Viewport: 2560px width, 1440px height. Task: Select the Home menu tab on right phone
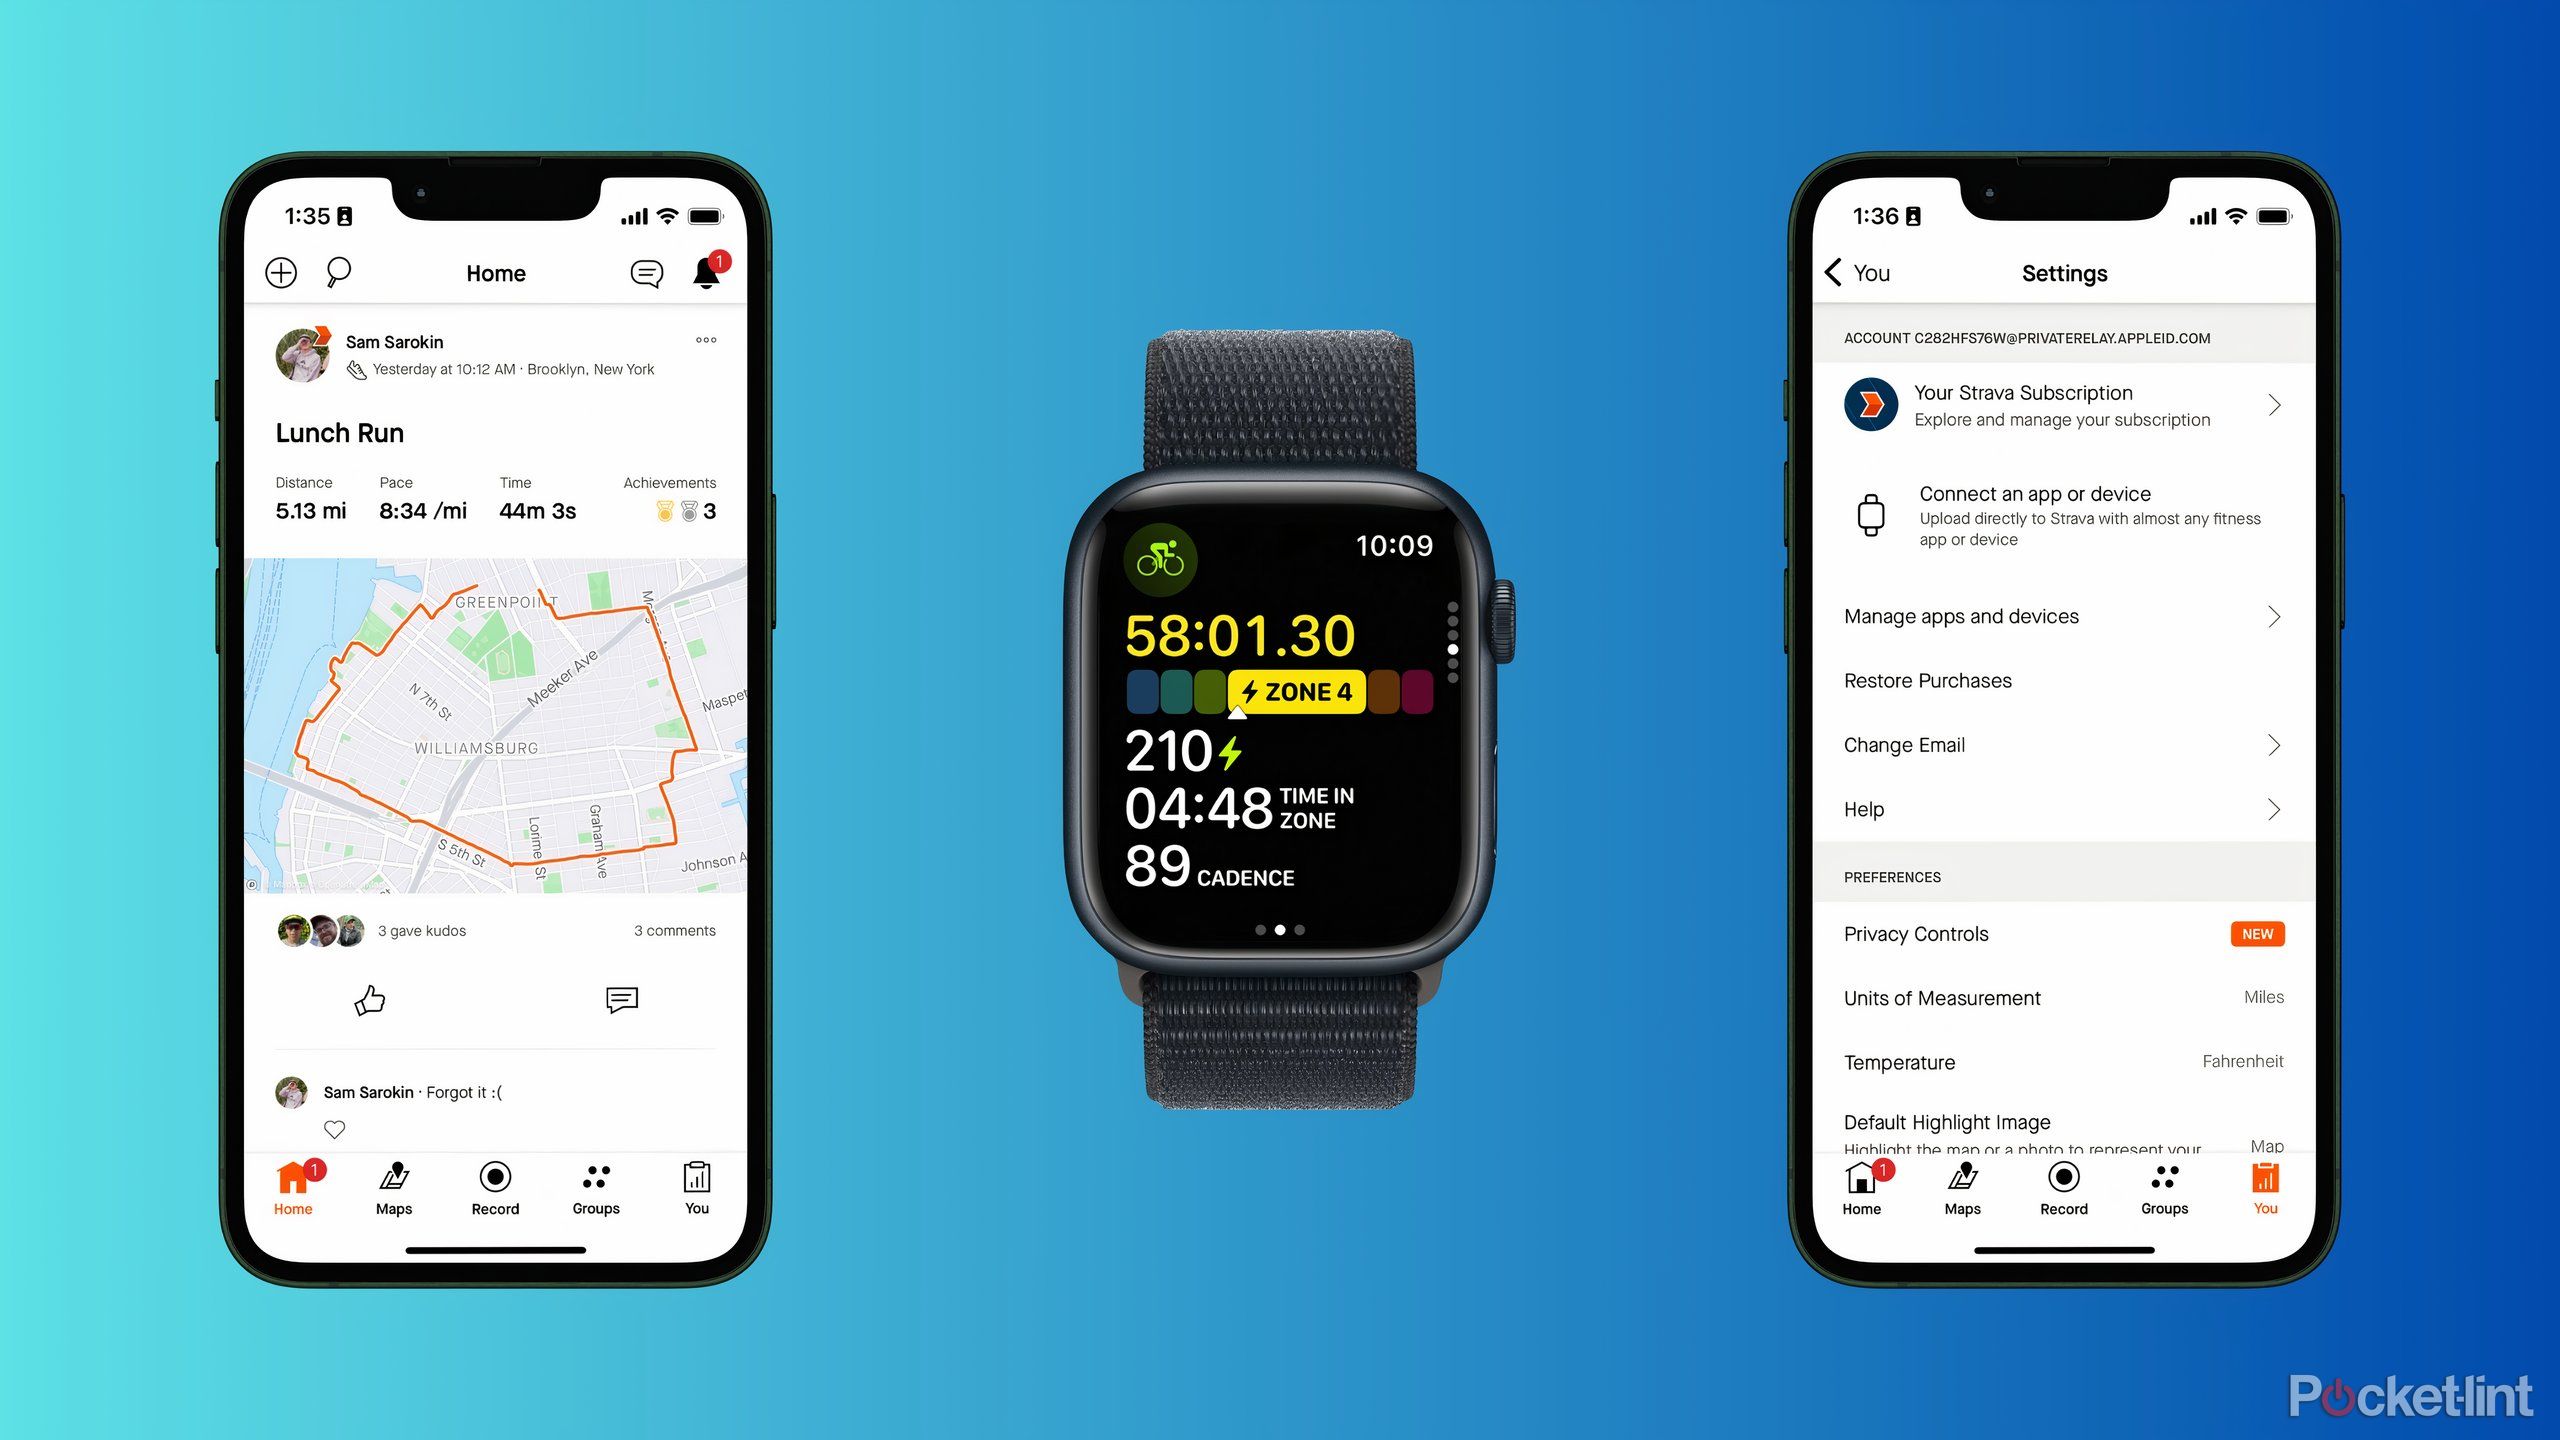pyautogui.click(x=1867, y=1196)
